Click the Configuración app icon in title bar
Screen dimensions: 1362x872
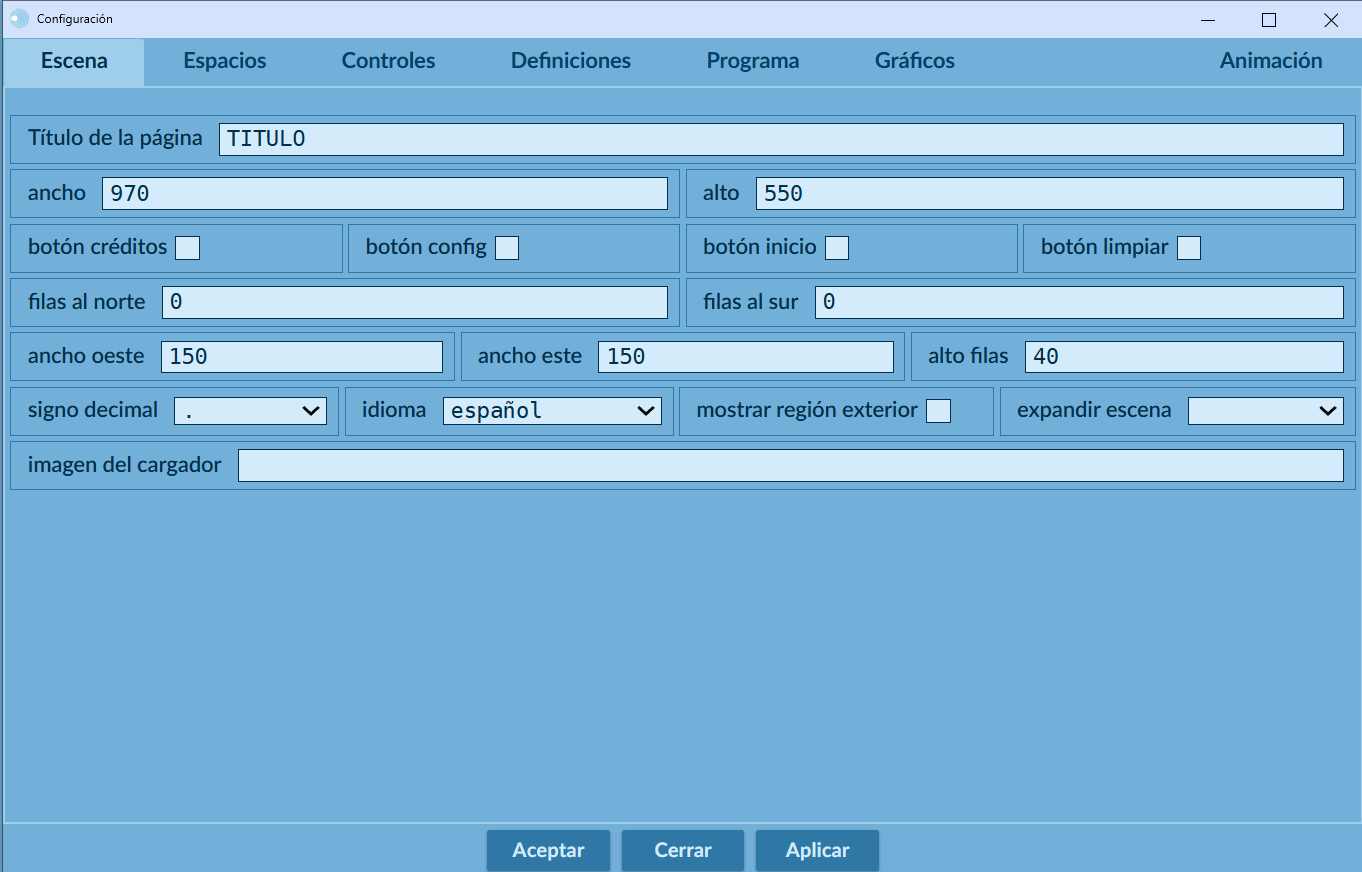click(19, 19)
